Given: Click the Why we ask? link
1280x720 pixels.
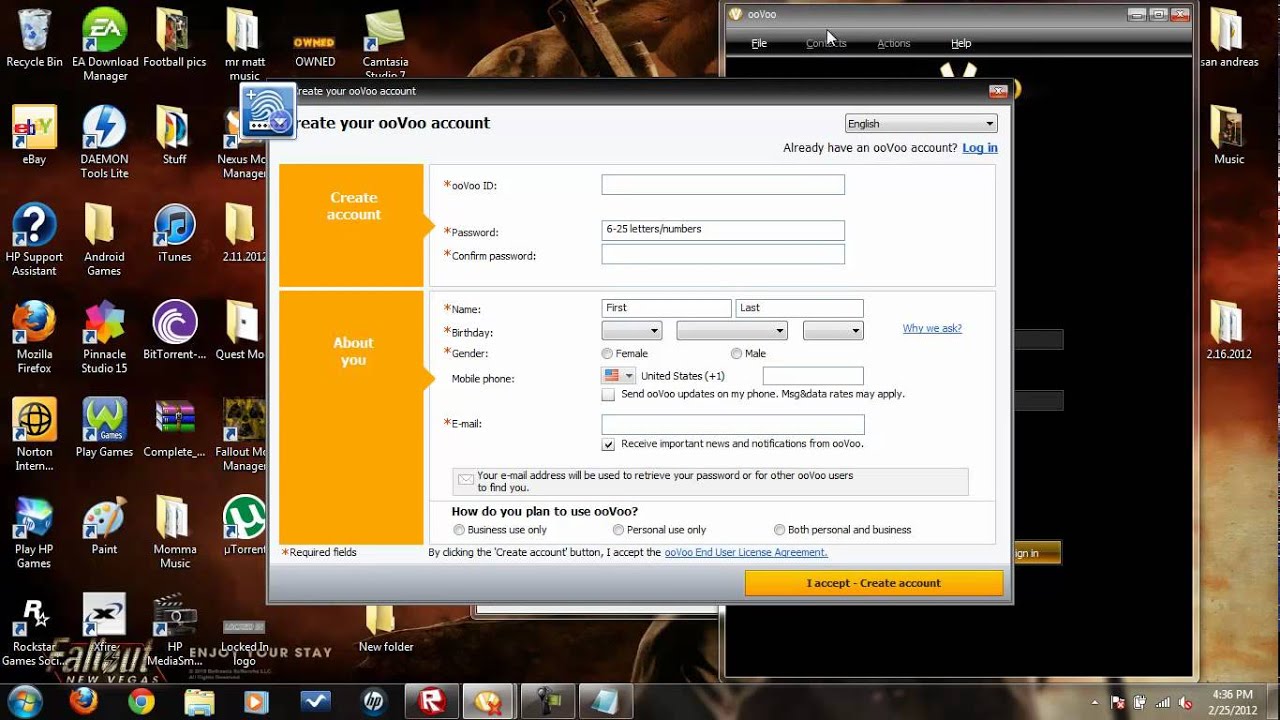Looking at the screenshot, I should tap(932, 328).
